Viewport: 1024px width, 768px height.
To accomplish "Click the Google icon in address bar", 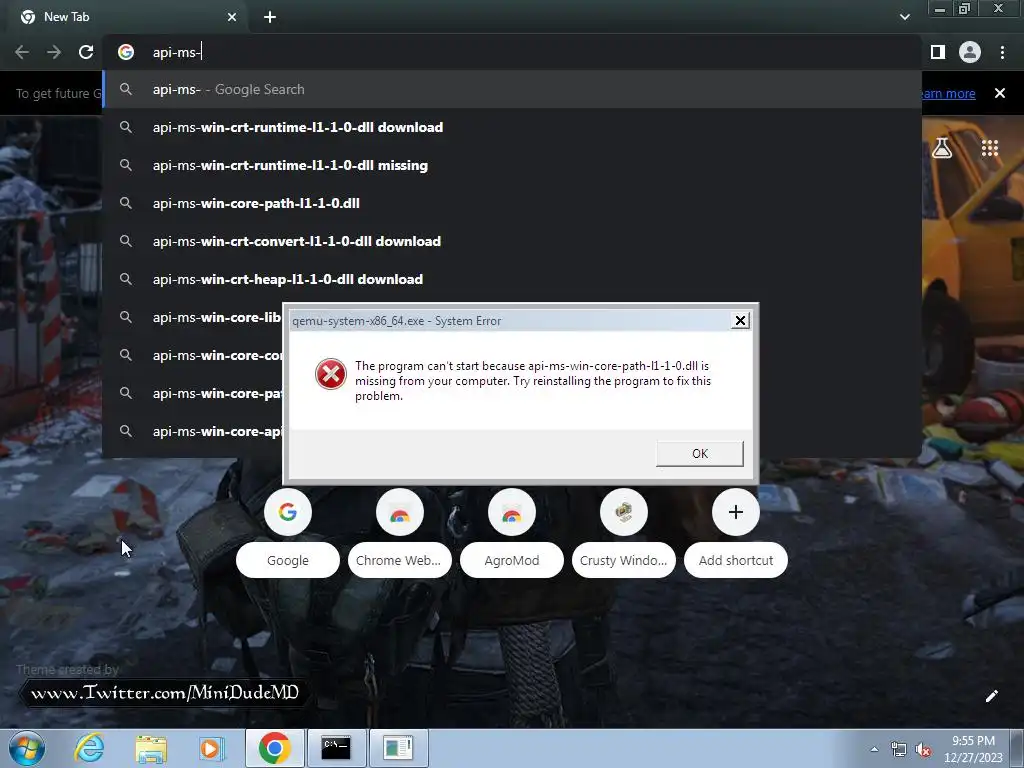I will pyautogui.click(x=126, y=52).
